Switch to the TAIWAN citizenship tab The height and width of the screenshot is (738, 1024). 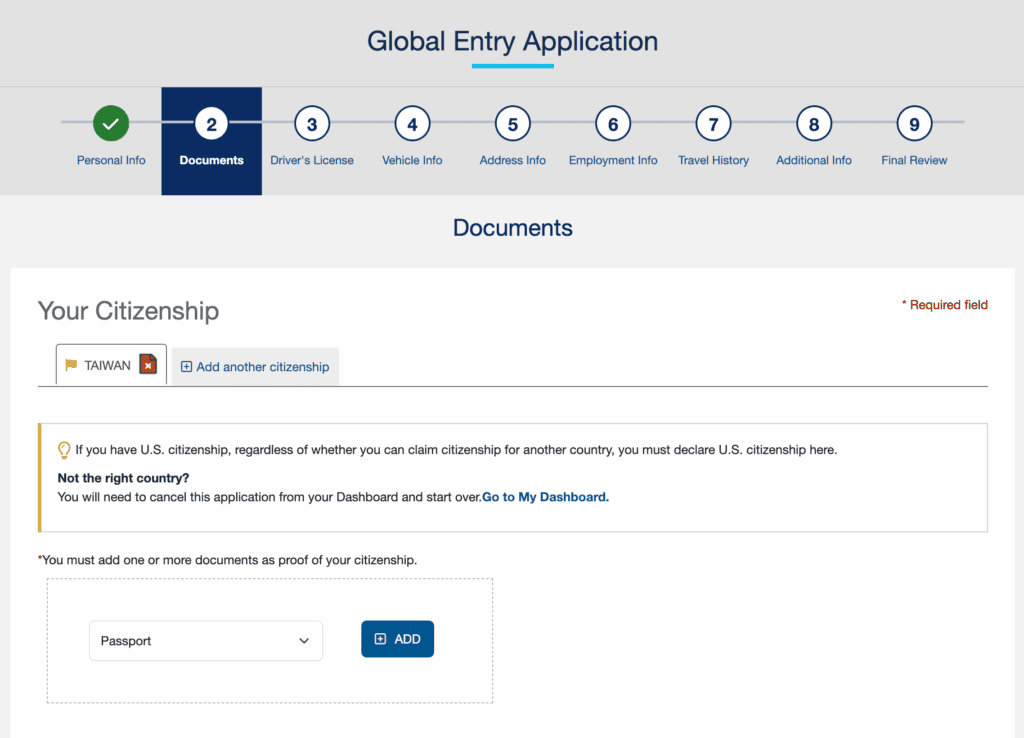(105, 364)
